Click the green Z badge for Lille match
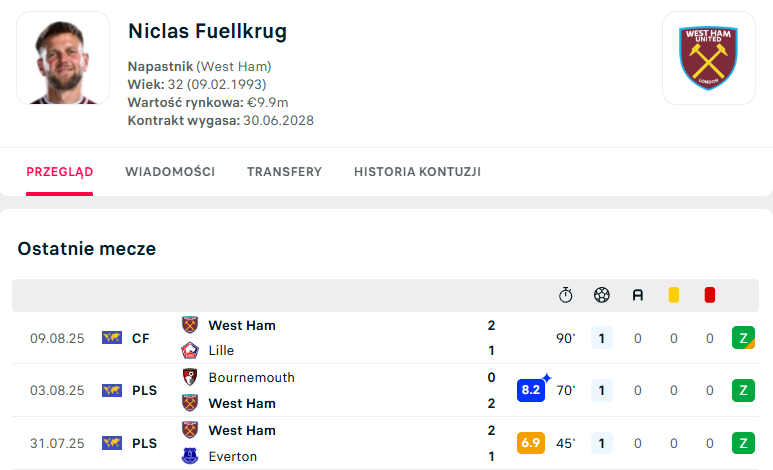The height and width of the screenshot is (470, 773). [x=743, y=338]
